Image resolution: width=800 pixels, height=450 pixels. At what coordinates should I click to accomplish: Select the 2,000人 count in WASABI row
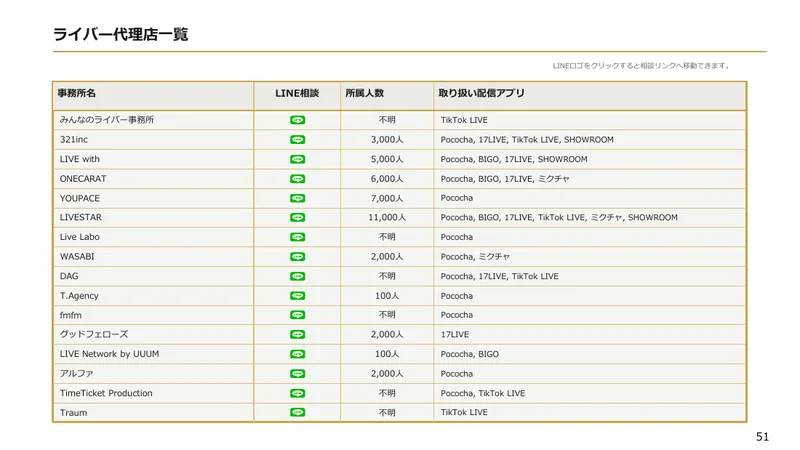[x=387, y=256]
